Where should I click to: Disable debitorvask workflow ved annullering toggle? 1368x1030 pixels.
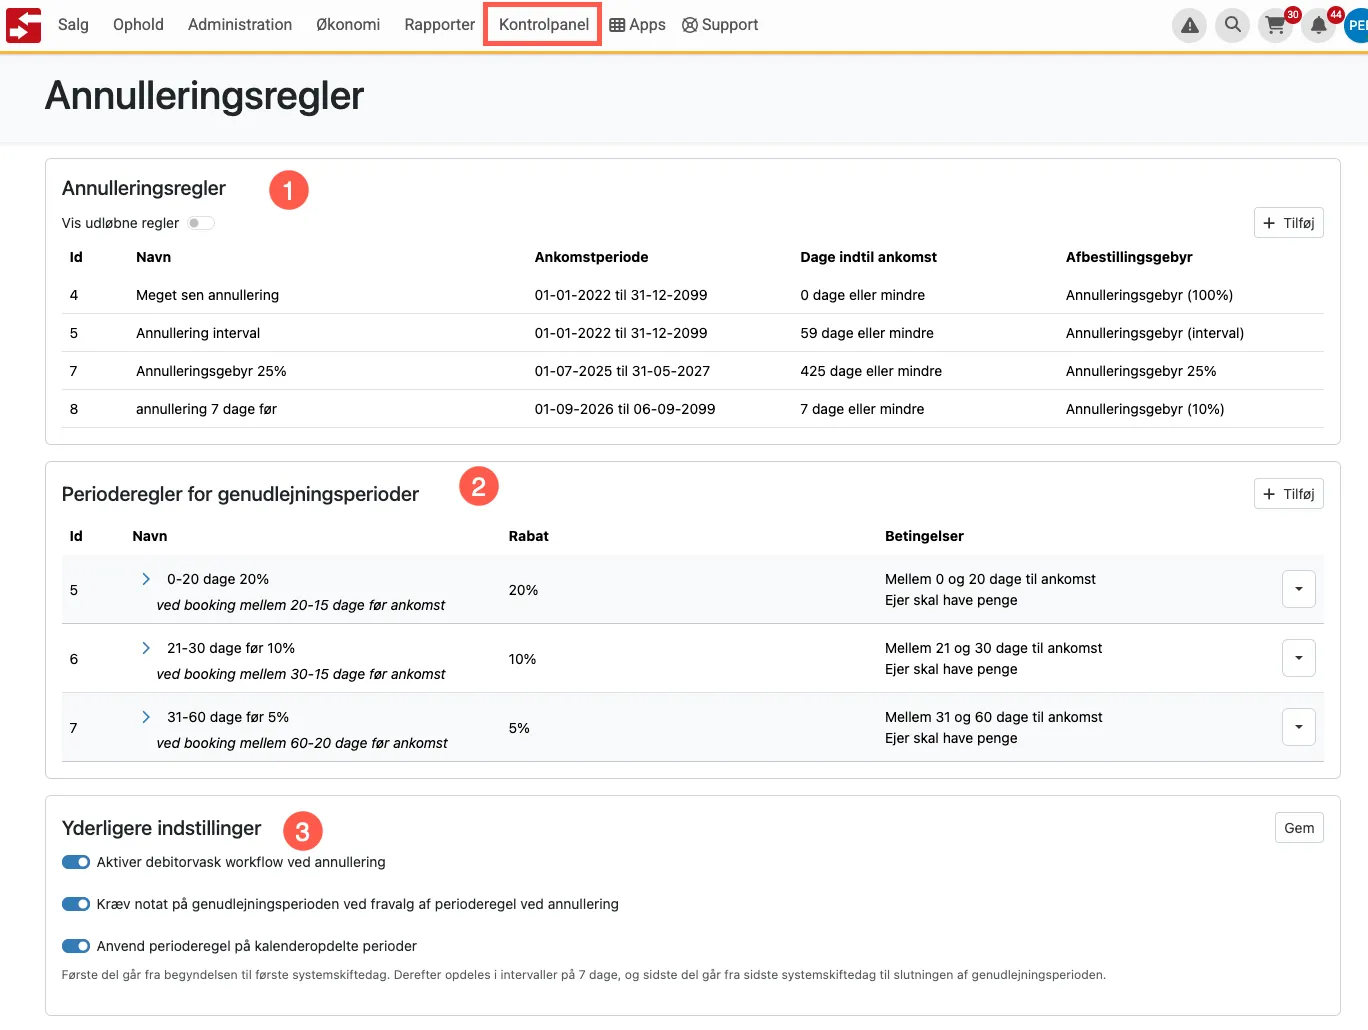76,862
